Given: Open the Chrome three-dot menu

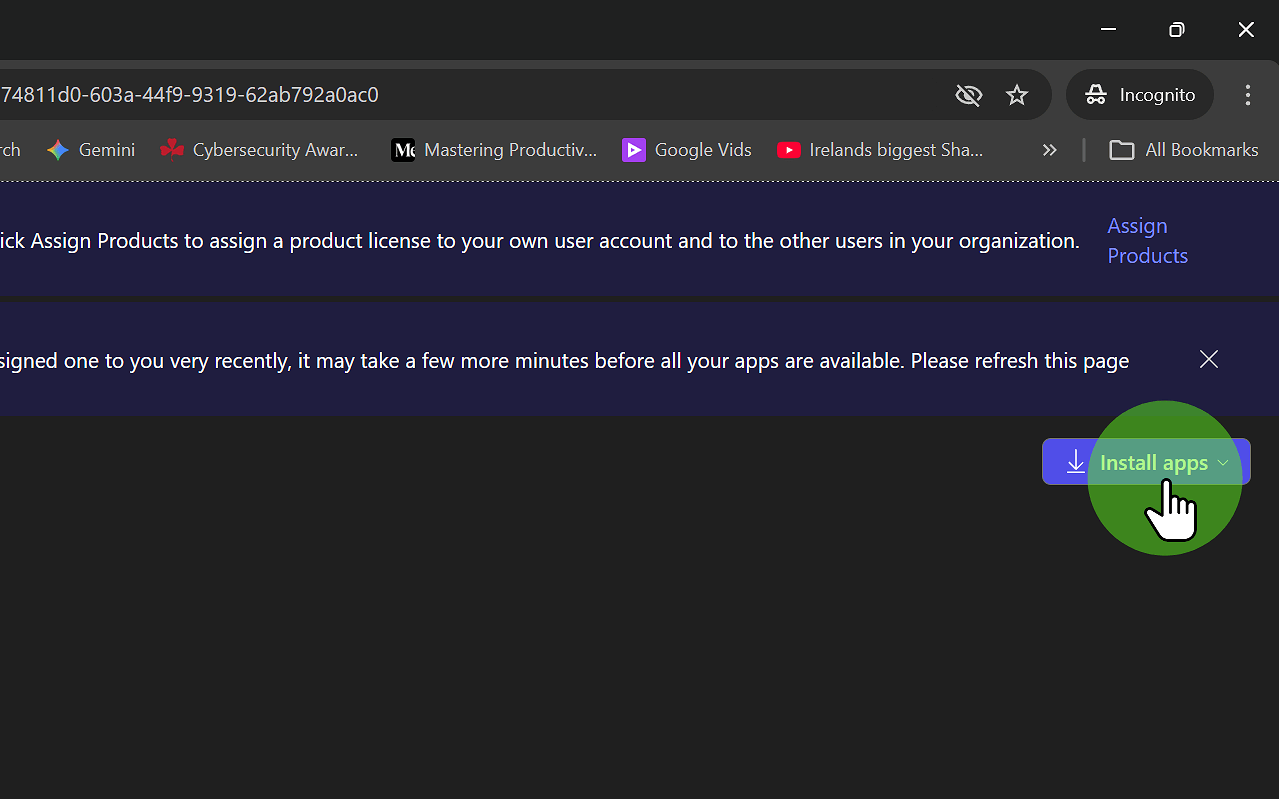Looking at the screenshot, I should [1247, 95].
